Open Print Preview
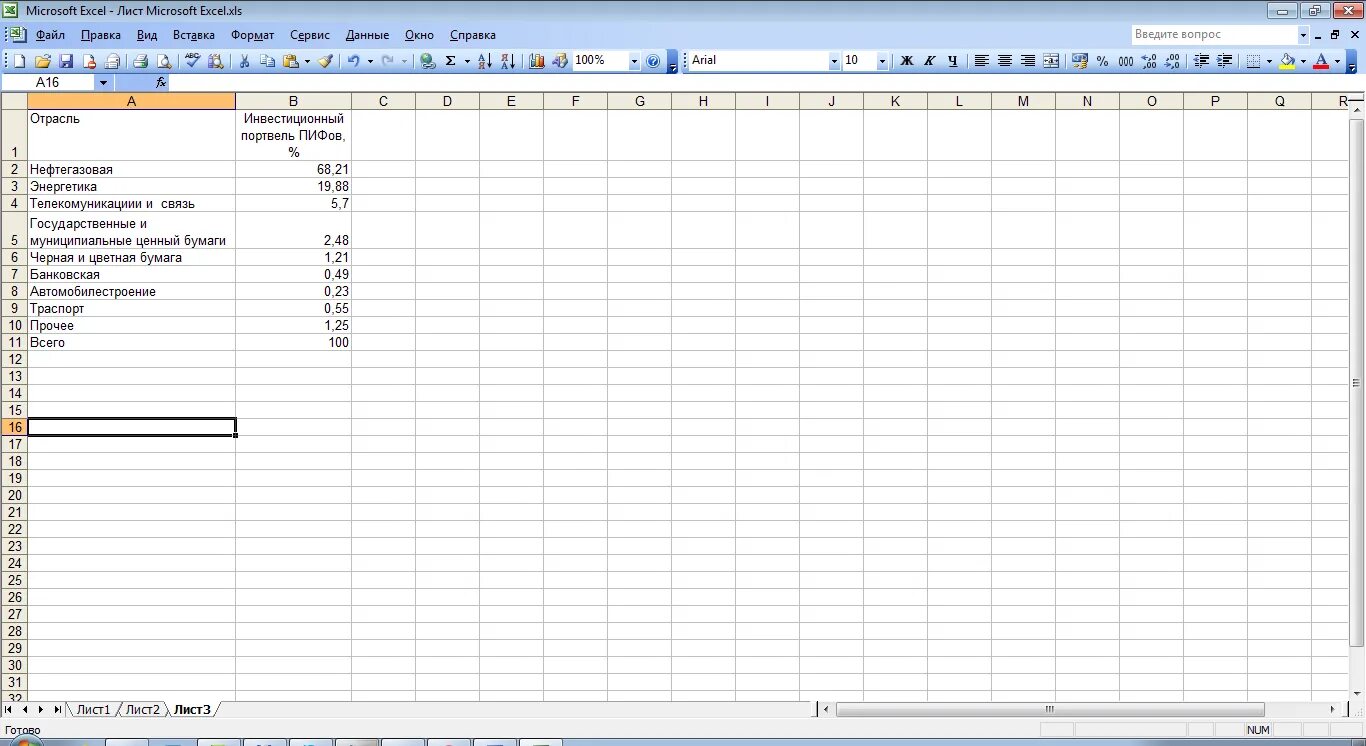 (x=164, y=61)
